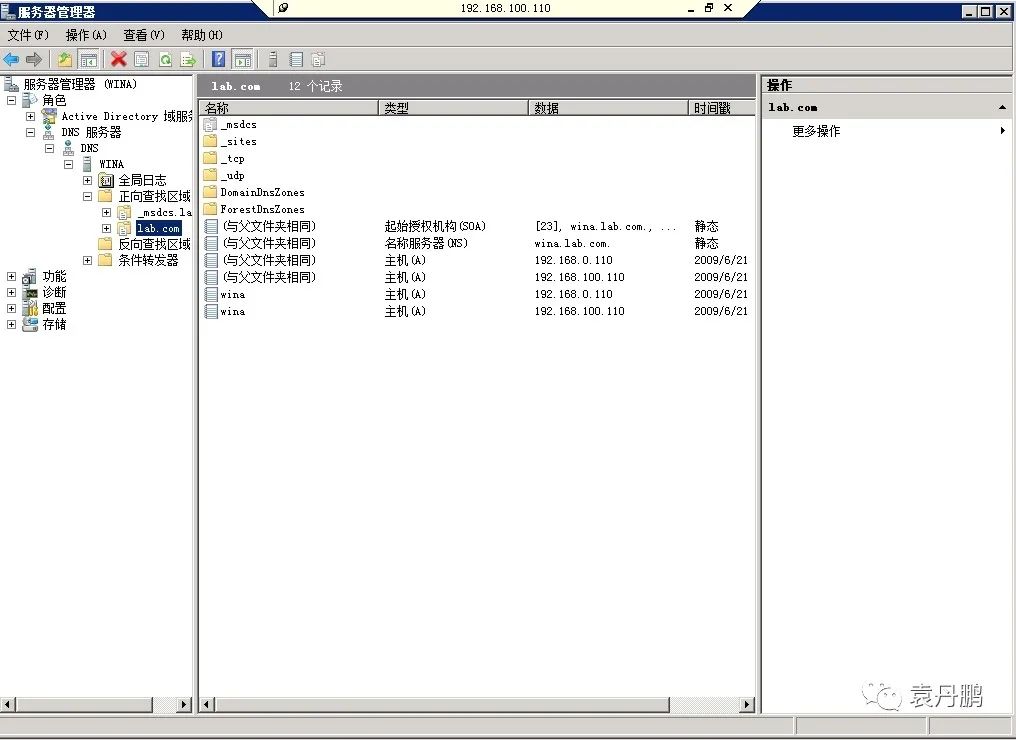
Task: Collapse the DNS 服务器 node
Action: pyautogui.click(x=30, y=132)
